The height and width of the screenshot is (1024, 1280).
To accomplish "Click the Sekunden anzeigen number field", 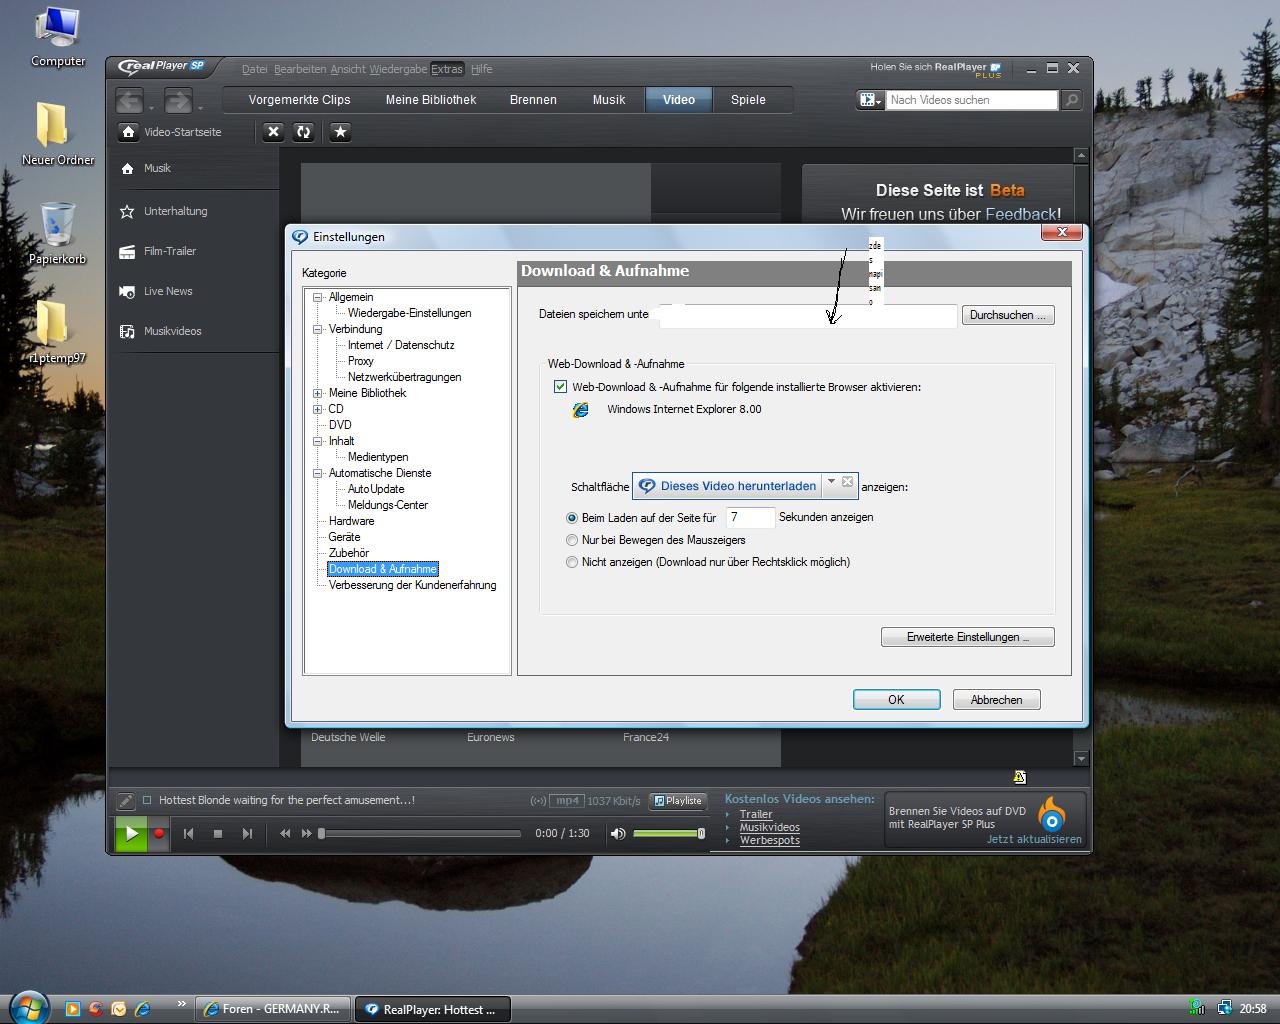I will (750, 518).
